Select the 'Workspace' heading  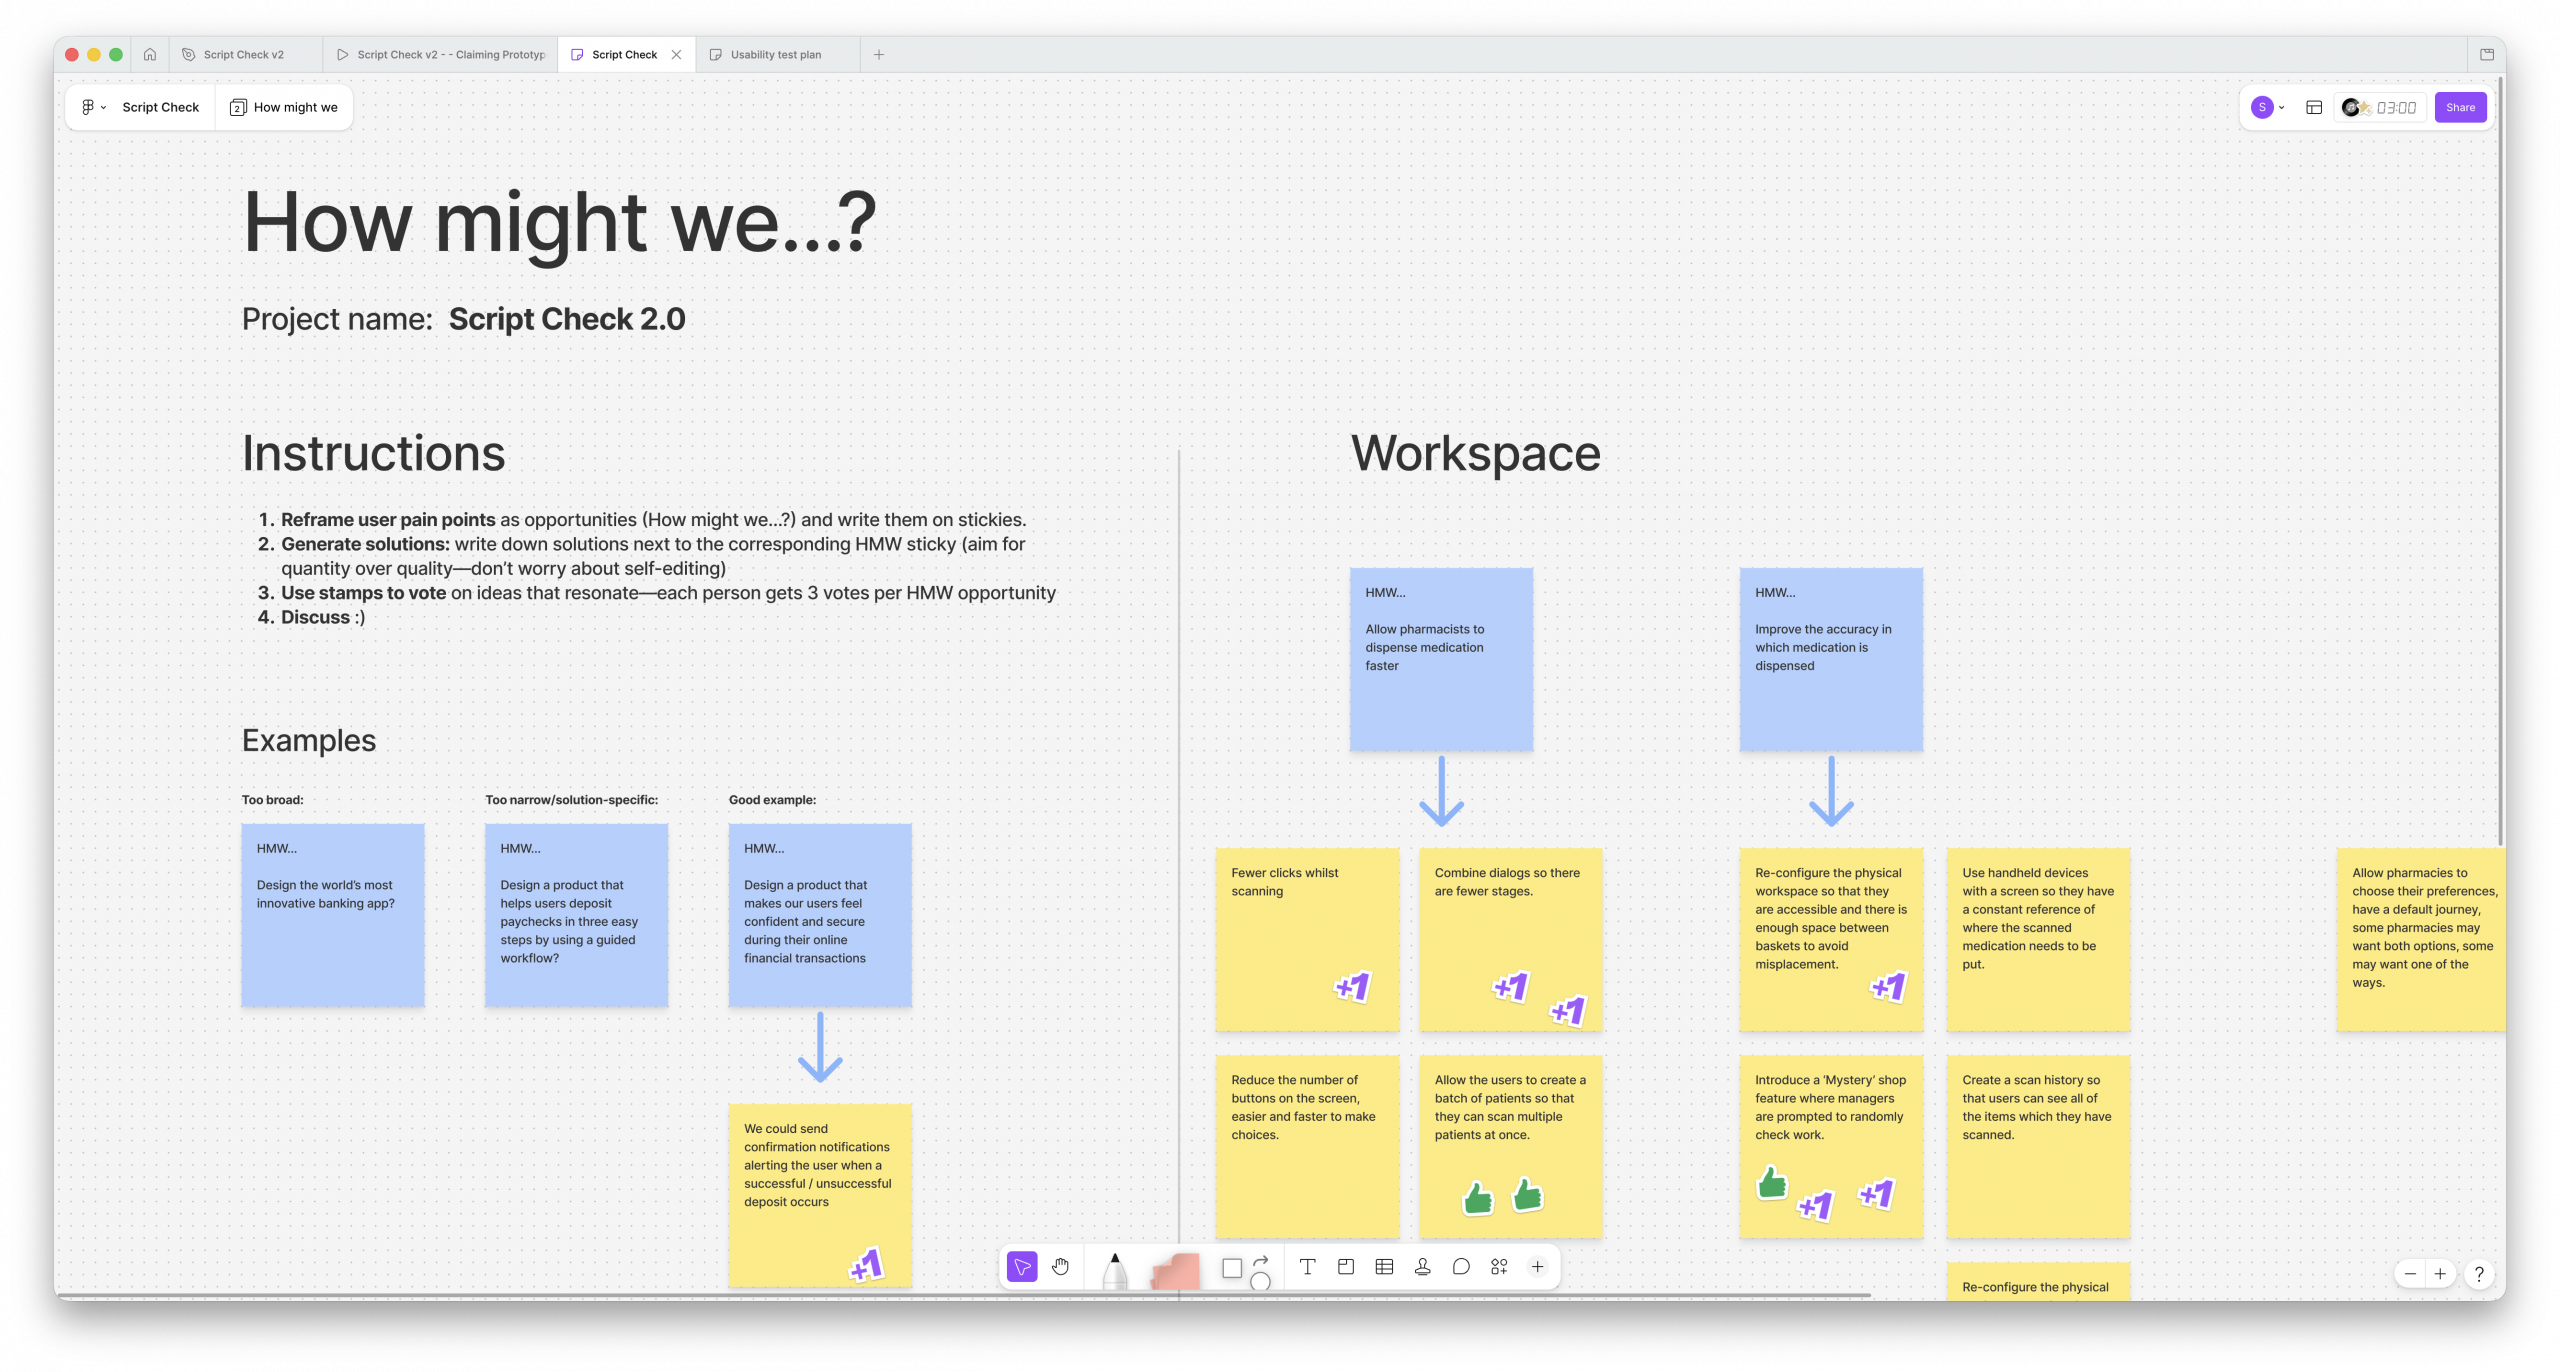tap(1476, 453)
